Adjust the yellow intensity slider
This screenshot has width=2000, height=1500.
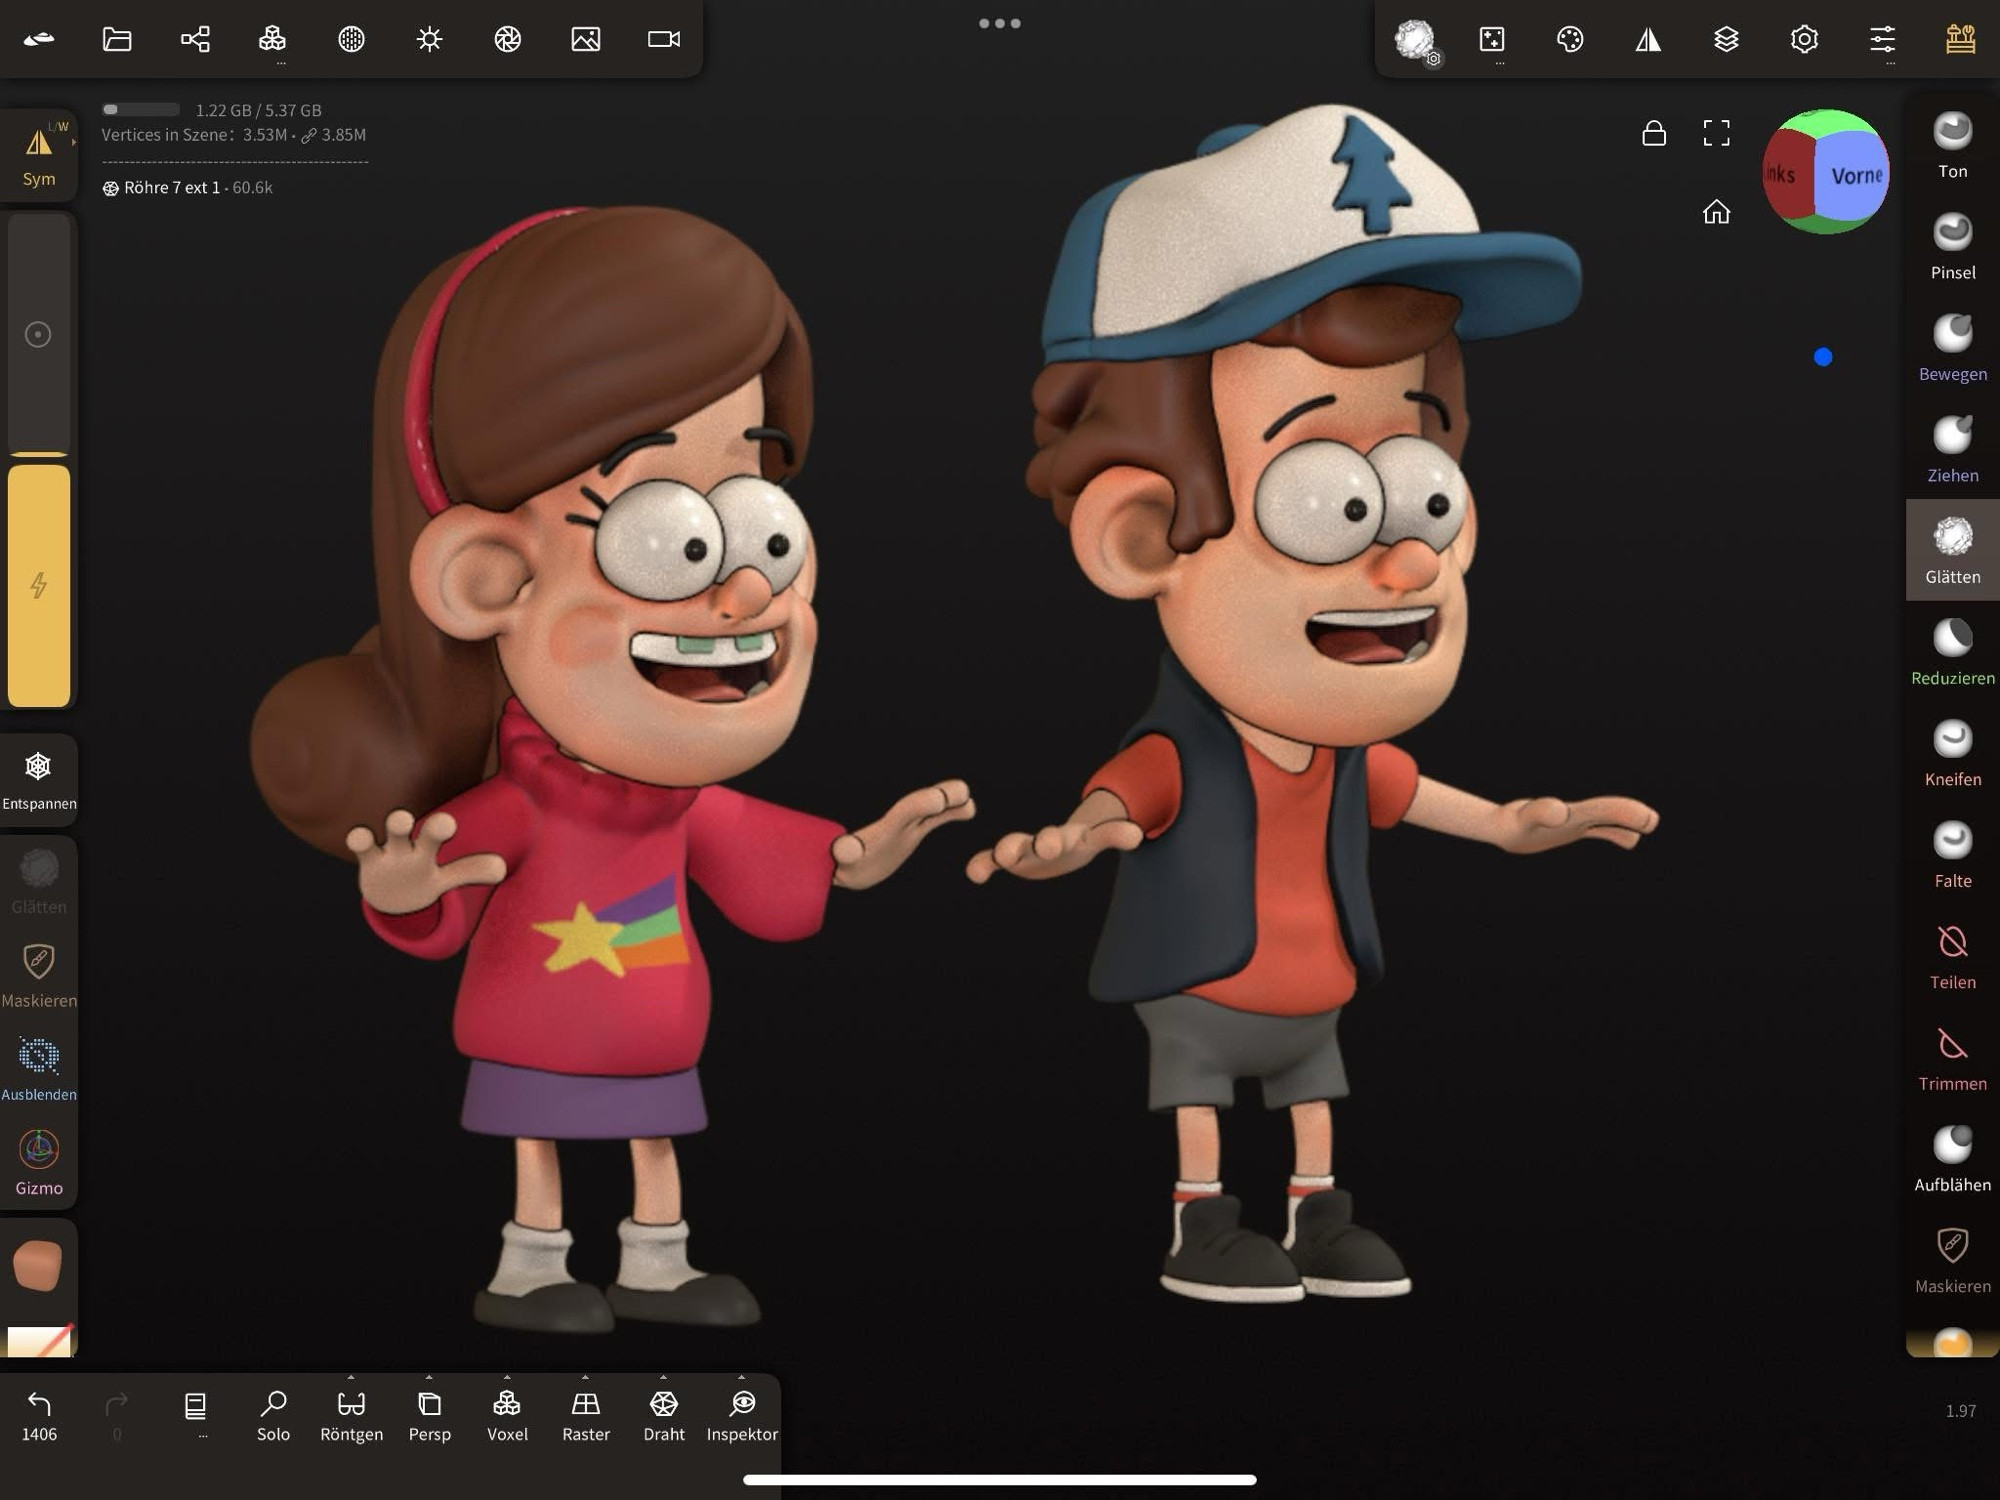[x=39, y=586]
